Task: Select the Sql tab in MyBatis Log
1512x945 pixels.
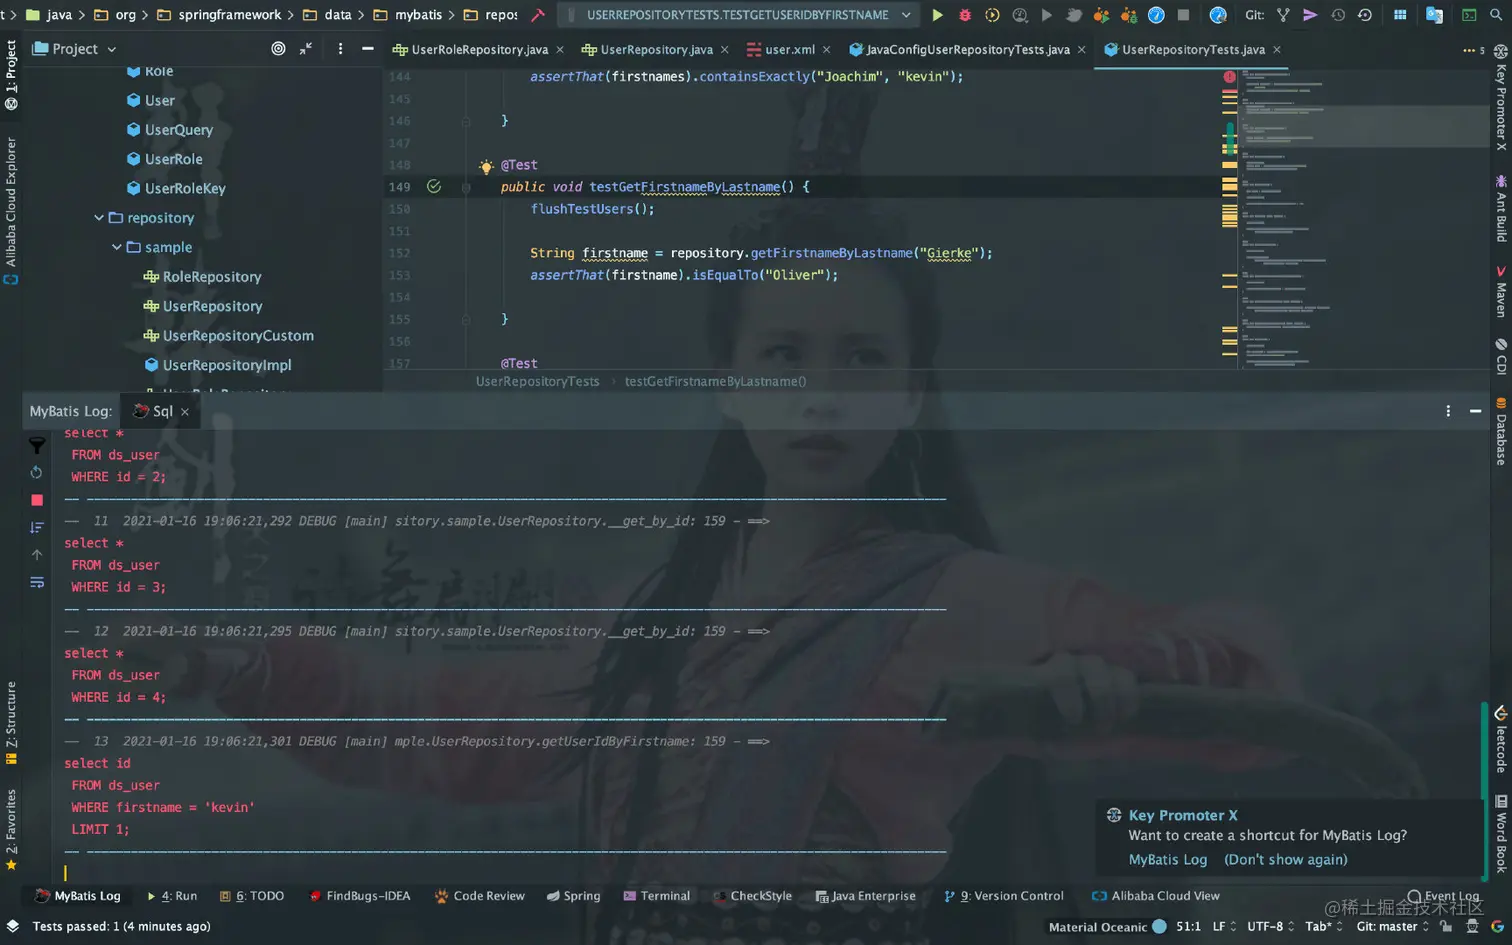Action: pos(161,411)
